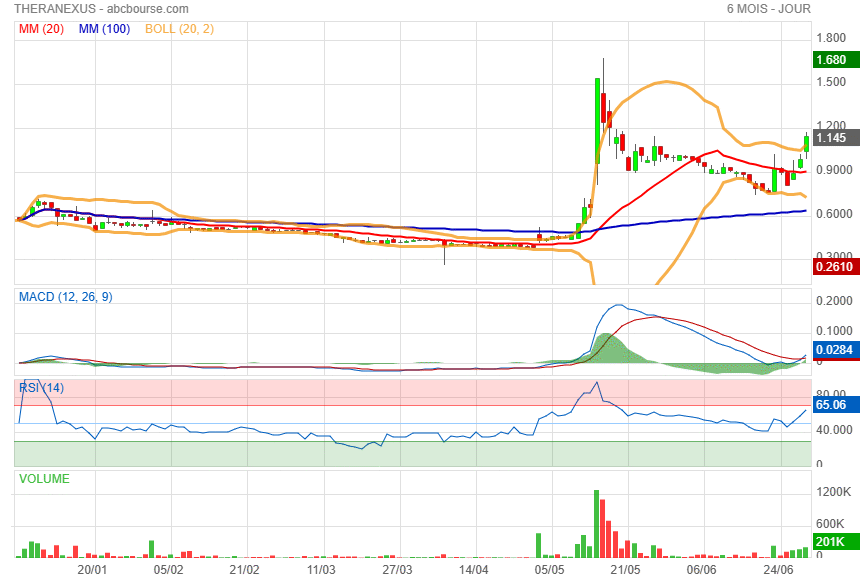Click the 05/05 date label
This screenshot has height=580, width=860.
click(x=550, y=570)
